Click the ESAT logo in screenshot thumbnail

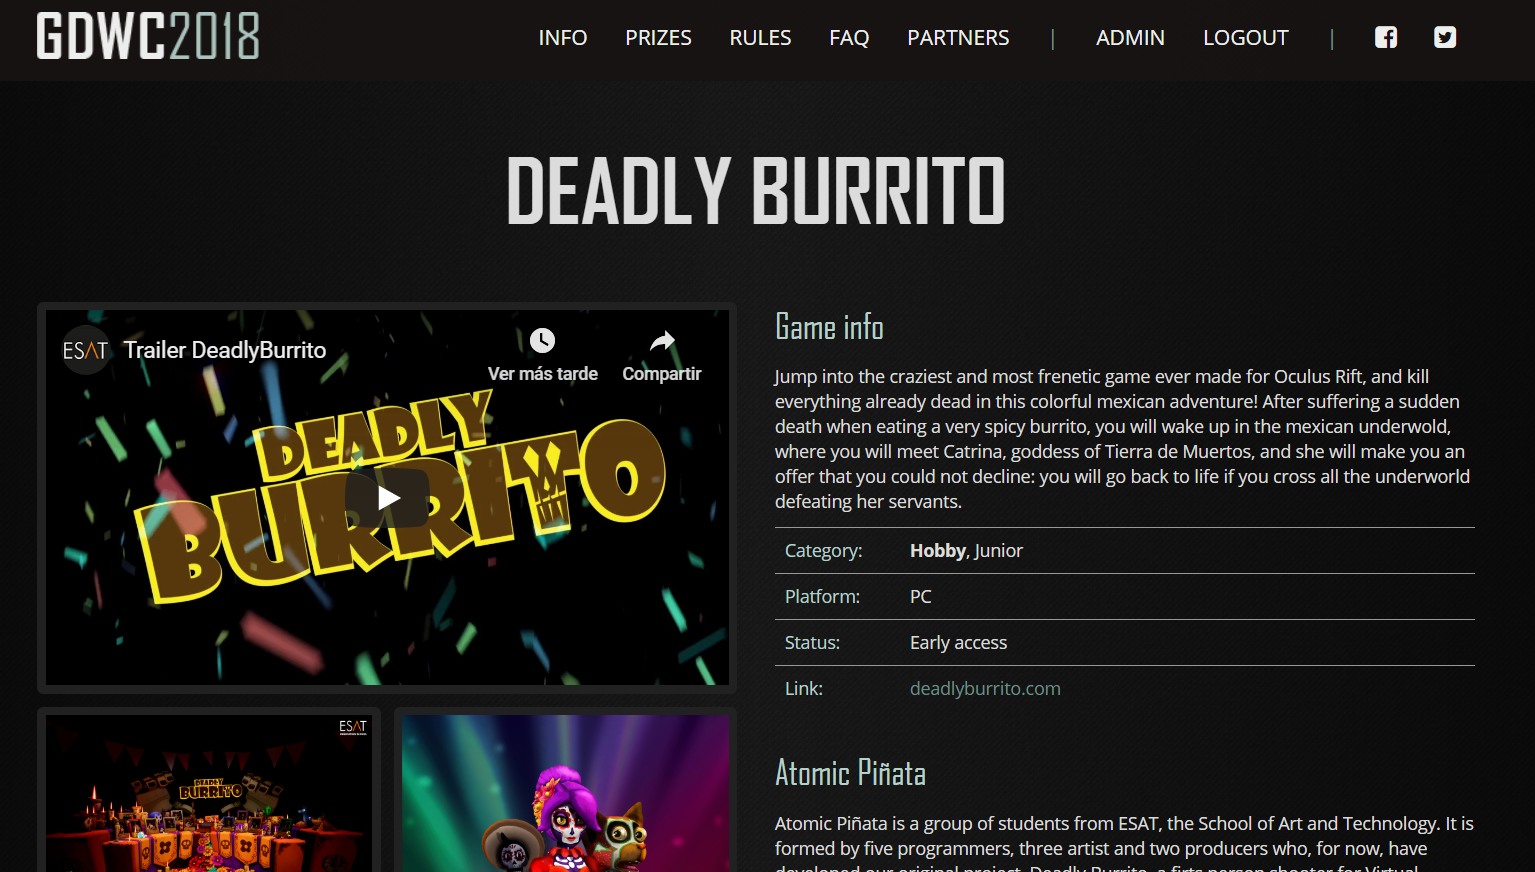pyautogui.click(x=353, y=727)
